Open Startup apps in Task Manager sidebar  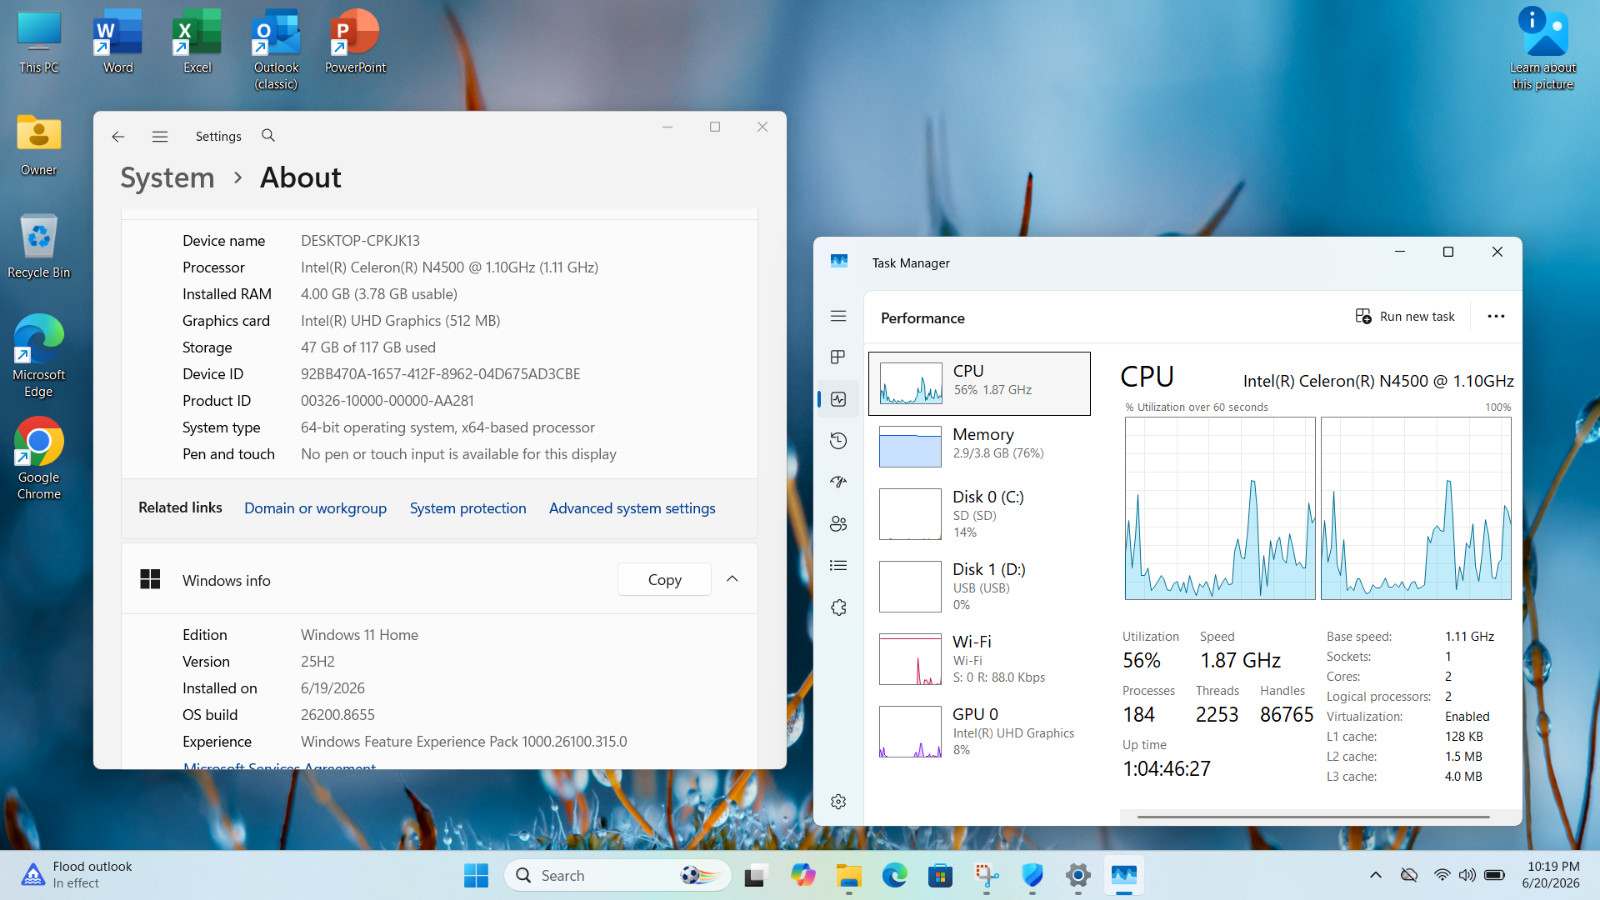(838, 482)
